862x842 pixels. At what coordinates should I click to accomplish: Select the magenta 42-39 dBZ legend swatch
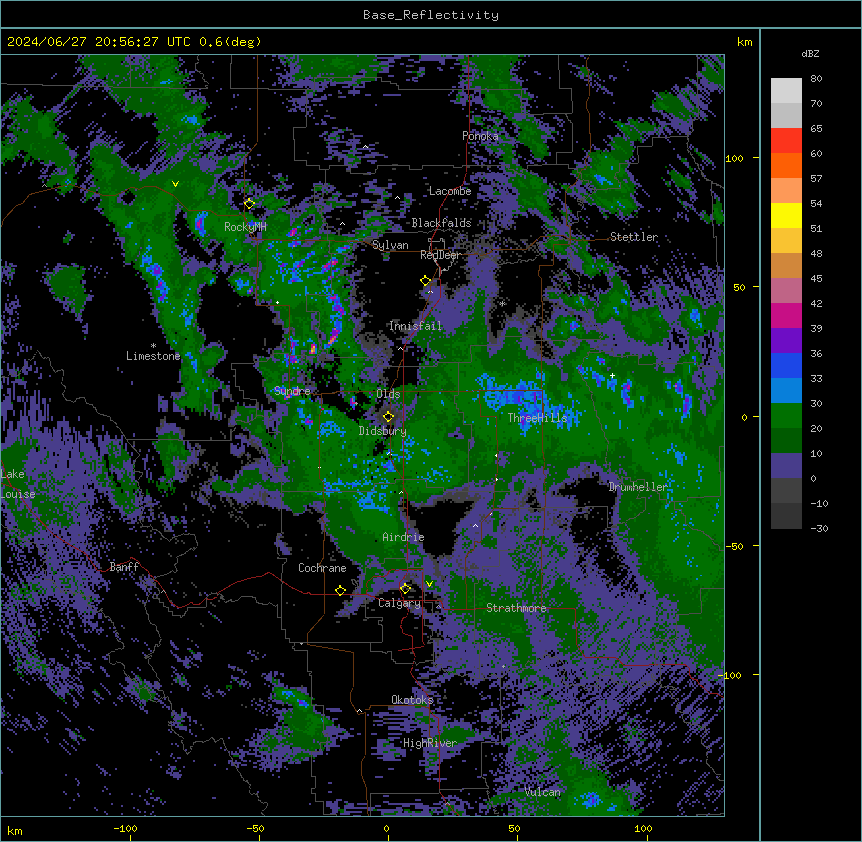[x=786, y=316]
